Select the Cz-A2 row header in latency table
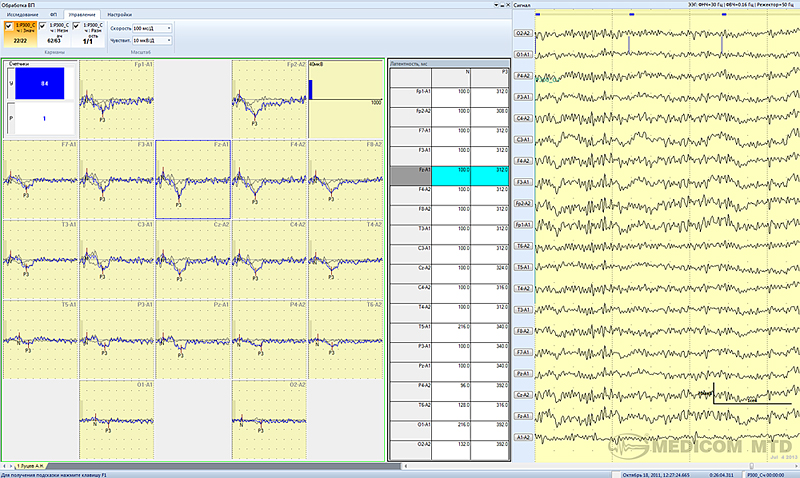This screenshot has height=478, width=800. (x=411, y=274)
